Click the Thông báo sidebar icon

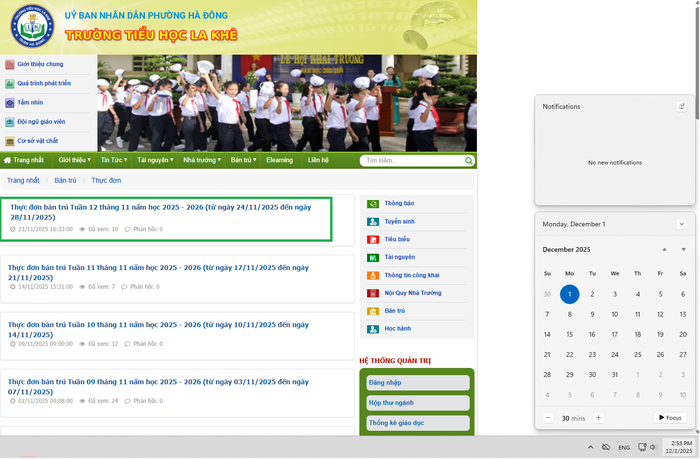373,203
